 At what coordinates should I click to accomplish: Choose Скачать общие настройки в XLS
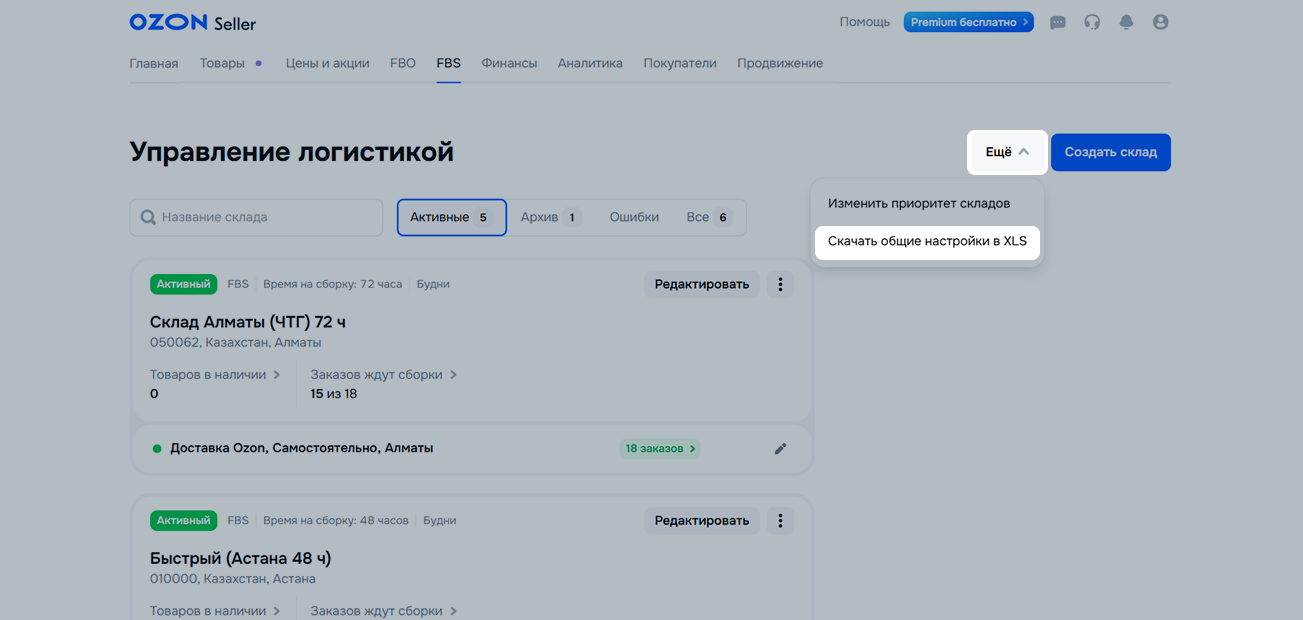click(x=927, y=241)
